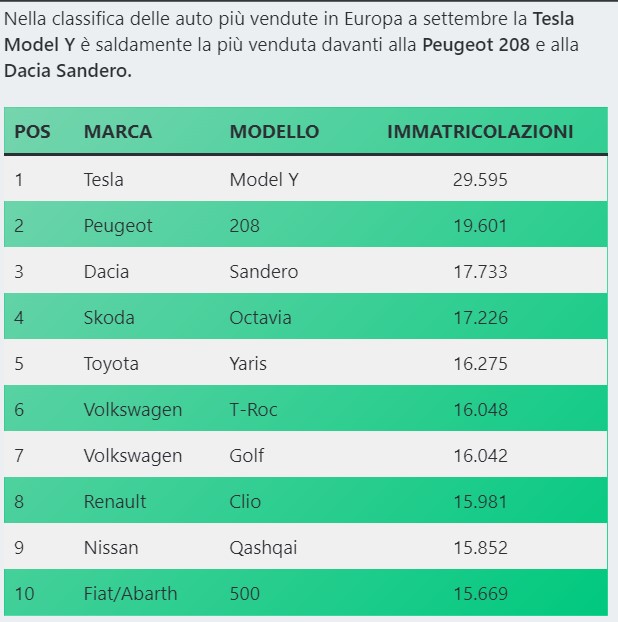618x622 pixels.
Task: Select the Renault brand cell
Action: 115,502
